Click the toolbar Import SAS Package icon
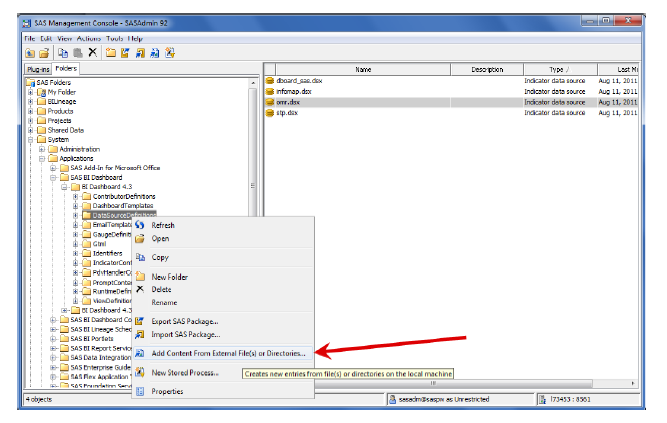This screenshot has height=423, width=667. pyautogui.click(x=140, y=53)
